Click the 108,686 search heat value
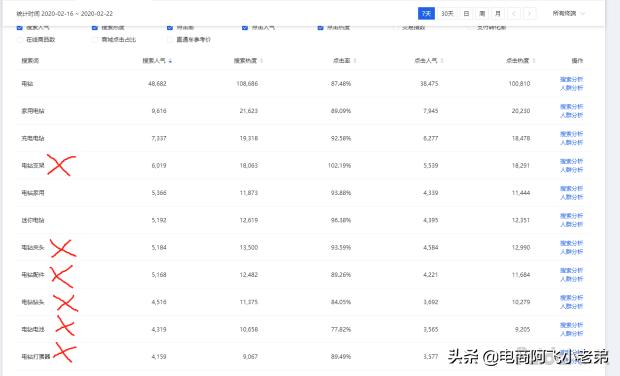The width and height of the screenshot is (620, 376). [247, 84]
